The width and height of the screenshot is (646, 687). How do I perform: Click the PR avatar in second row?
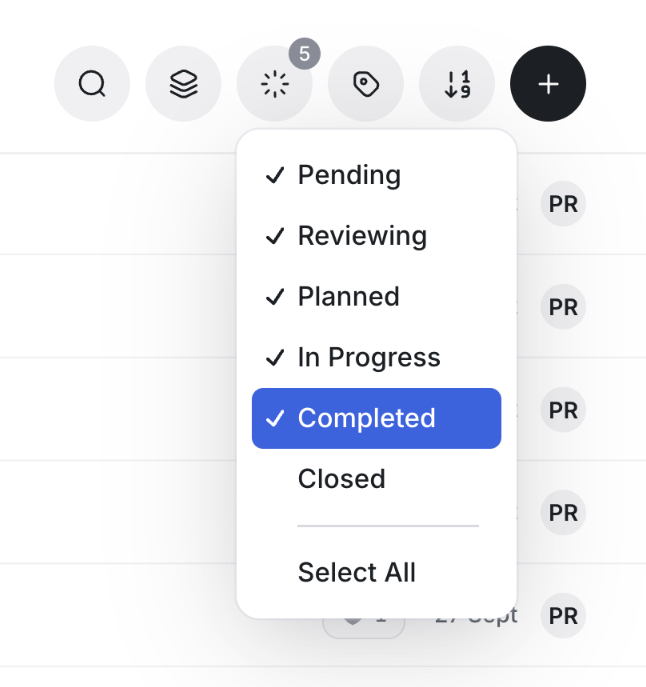pyautogui.click(x=563, y=307)
